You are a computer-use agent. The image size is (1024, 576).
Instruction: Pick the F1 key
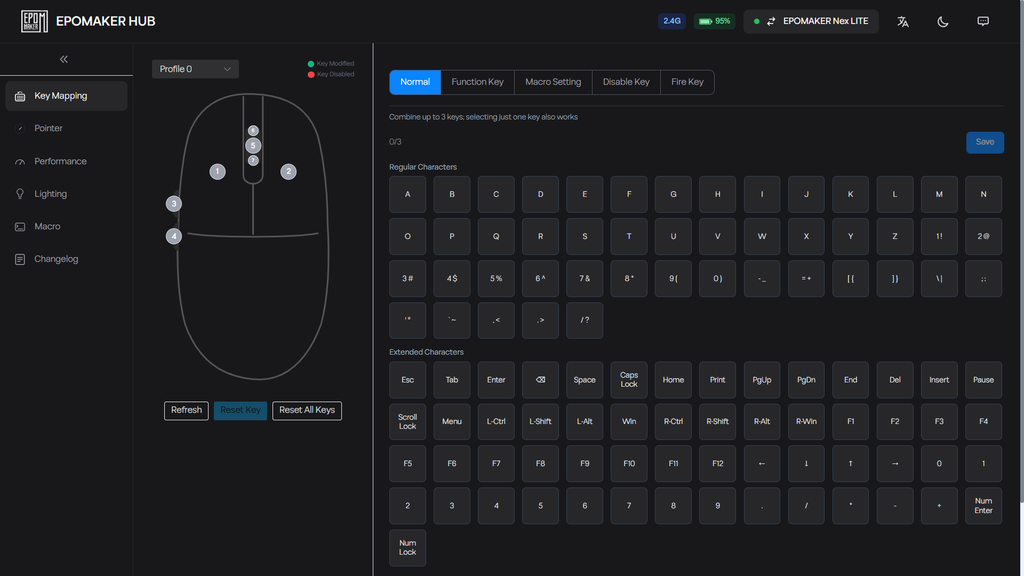[850, 422]
